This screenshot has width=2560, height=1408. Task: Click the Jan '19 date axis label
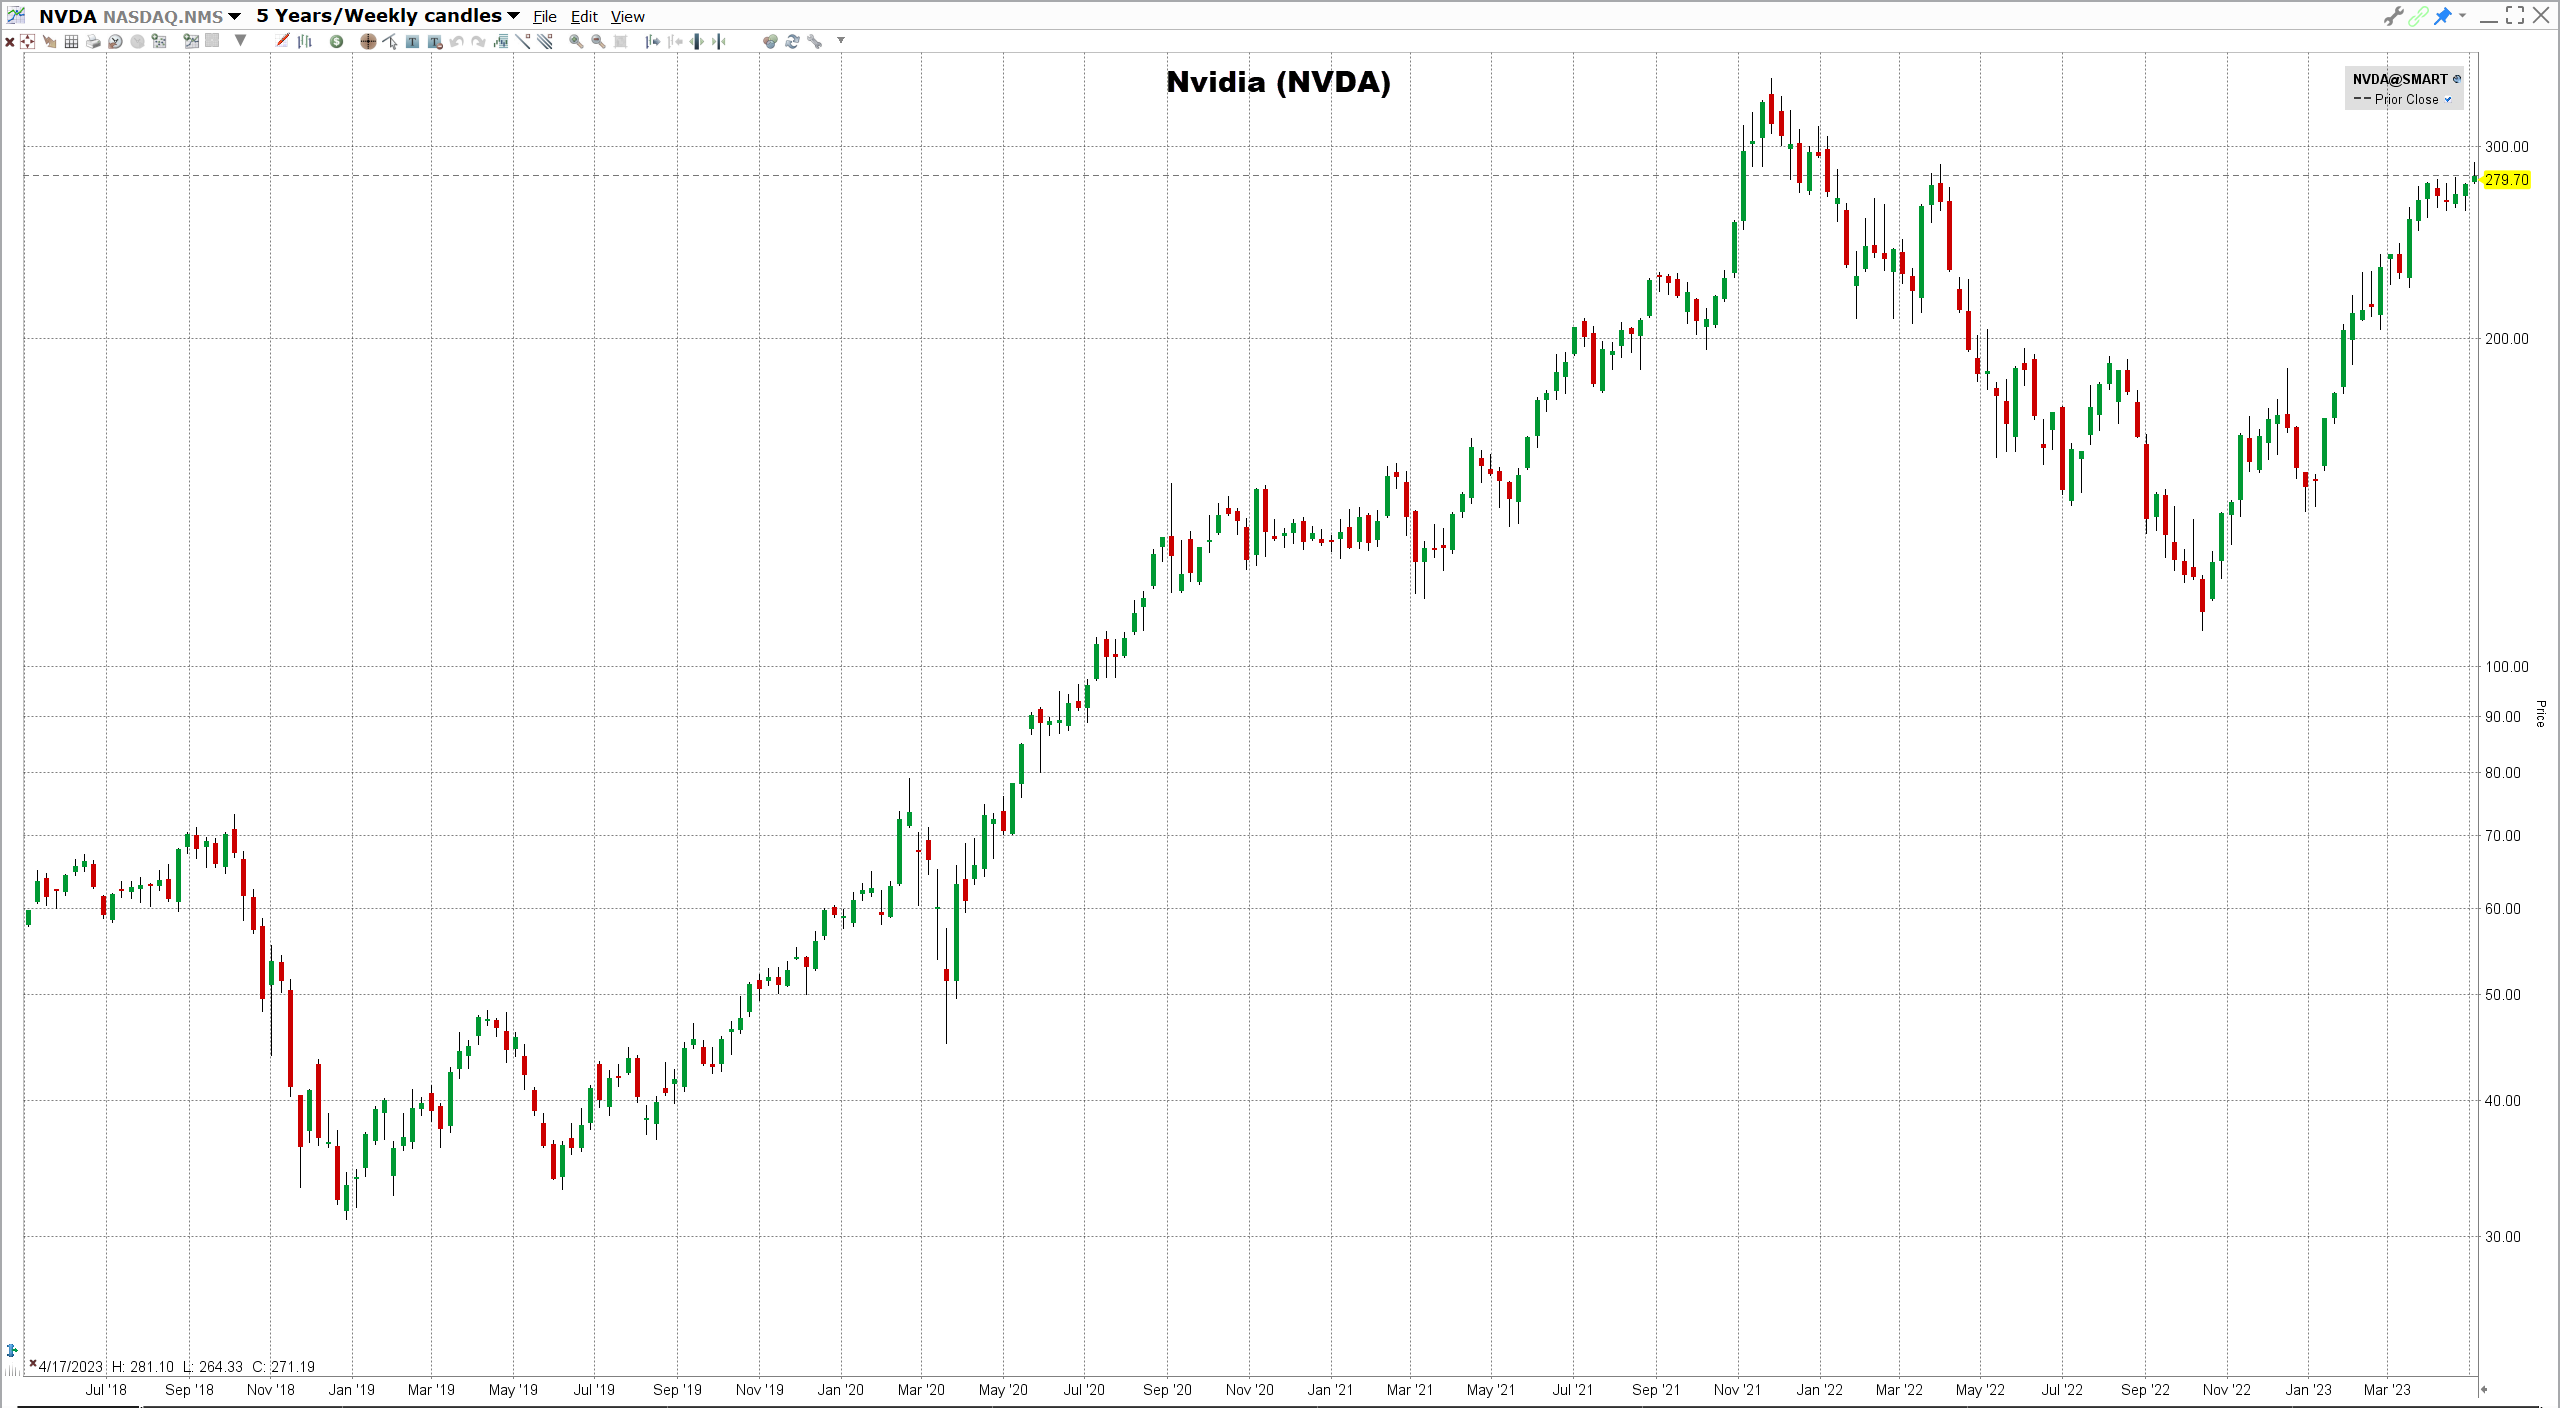point(352,1390)
